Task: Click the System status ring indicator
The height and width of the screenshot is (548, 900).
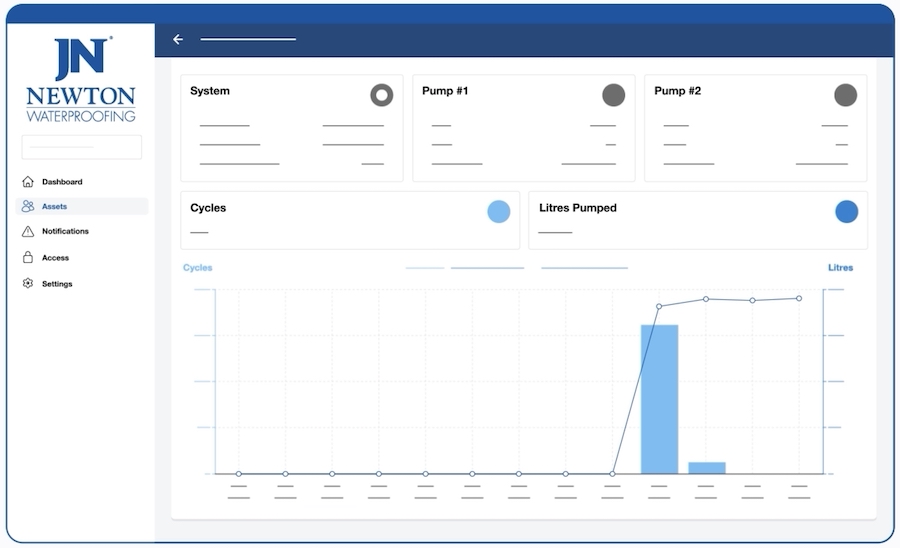Action: pos(381,95)
